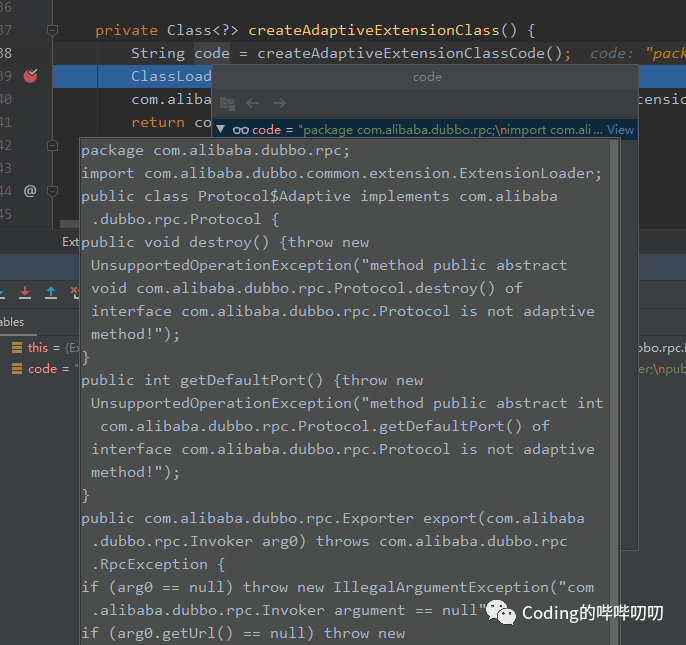Click the red X Drop Frame icon
Screen dimensions: 686x645
tap(75, 292)
